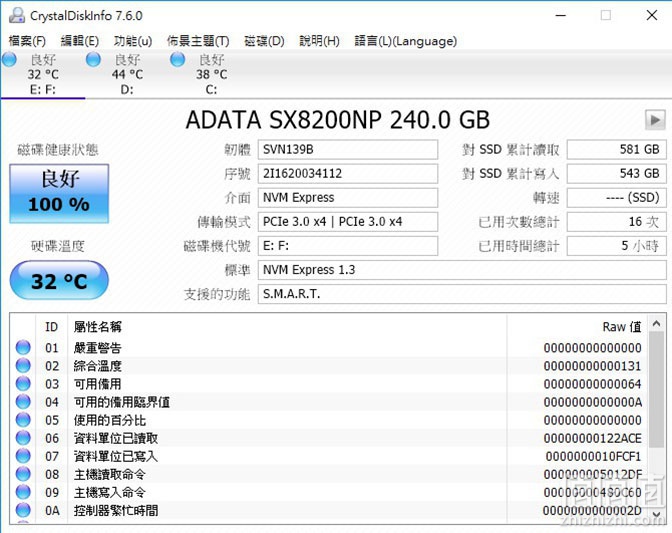This screenshot has width=672, height=533.
Task: Open the 編輯(E) menu
Action: (x=80, y=41)
